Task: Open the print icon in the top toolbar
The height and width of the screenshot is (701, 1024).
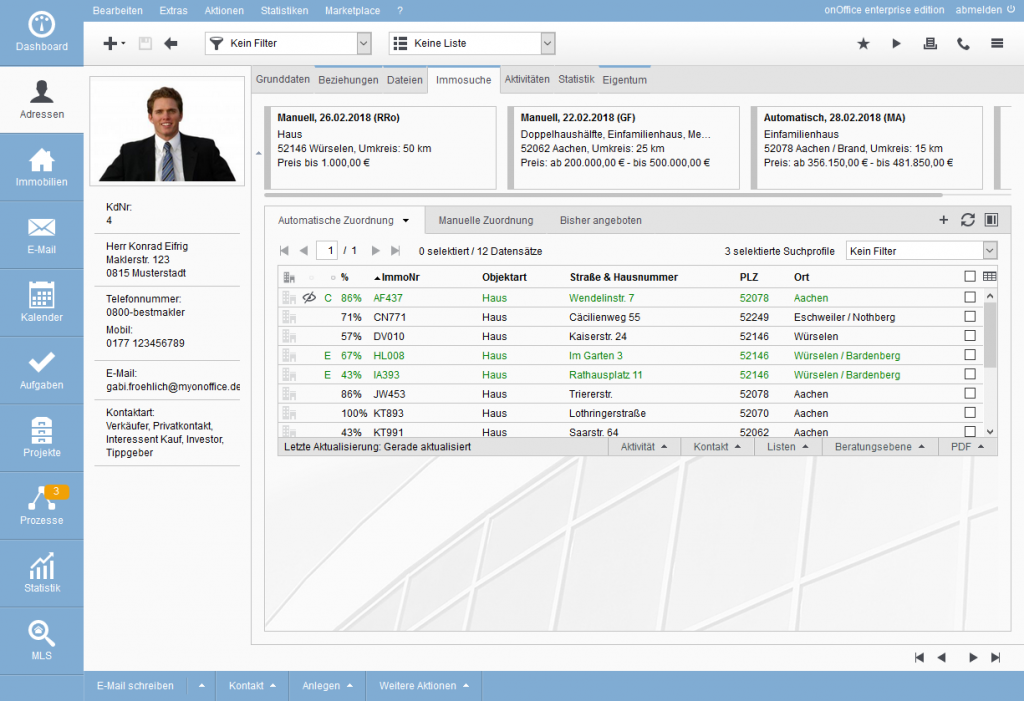Action: click(929, 44)
